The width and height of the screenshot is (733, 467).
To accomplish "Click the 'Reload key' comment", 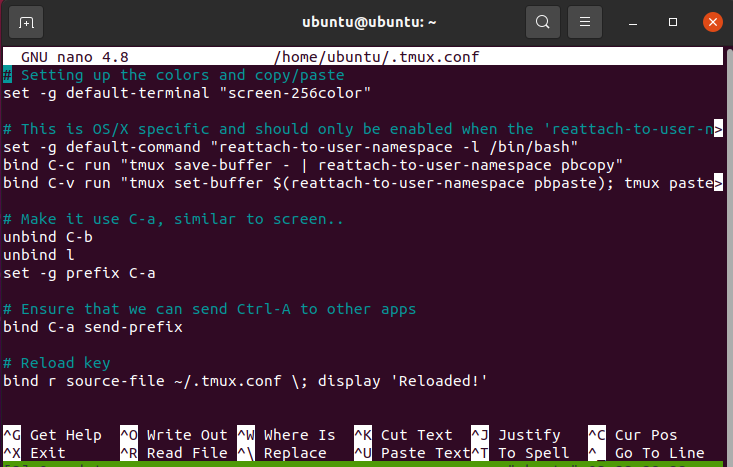I will 57,363.
